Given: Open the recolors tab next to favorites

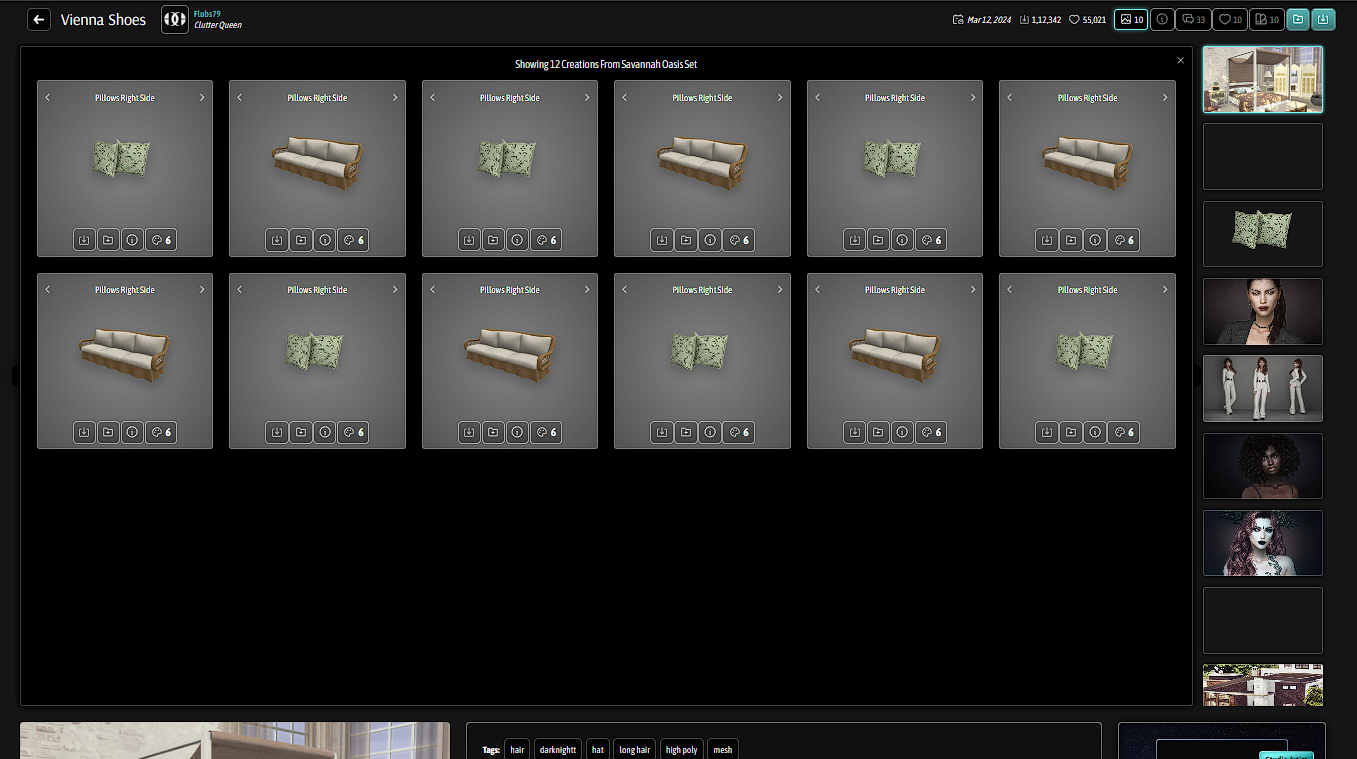Looking at the screenshot, I should point(1267,19).
